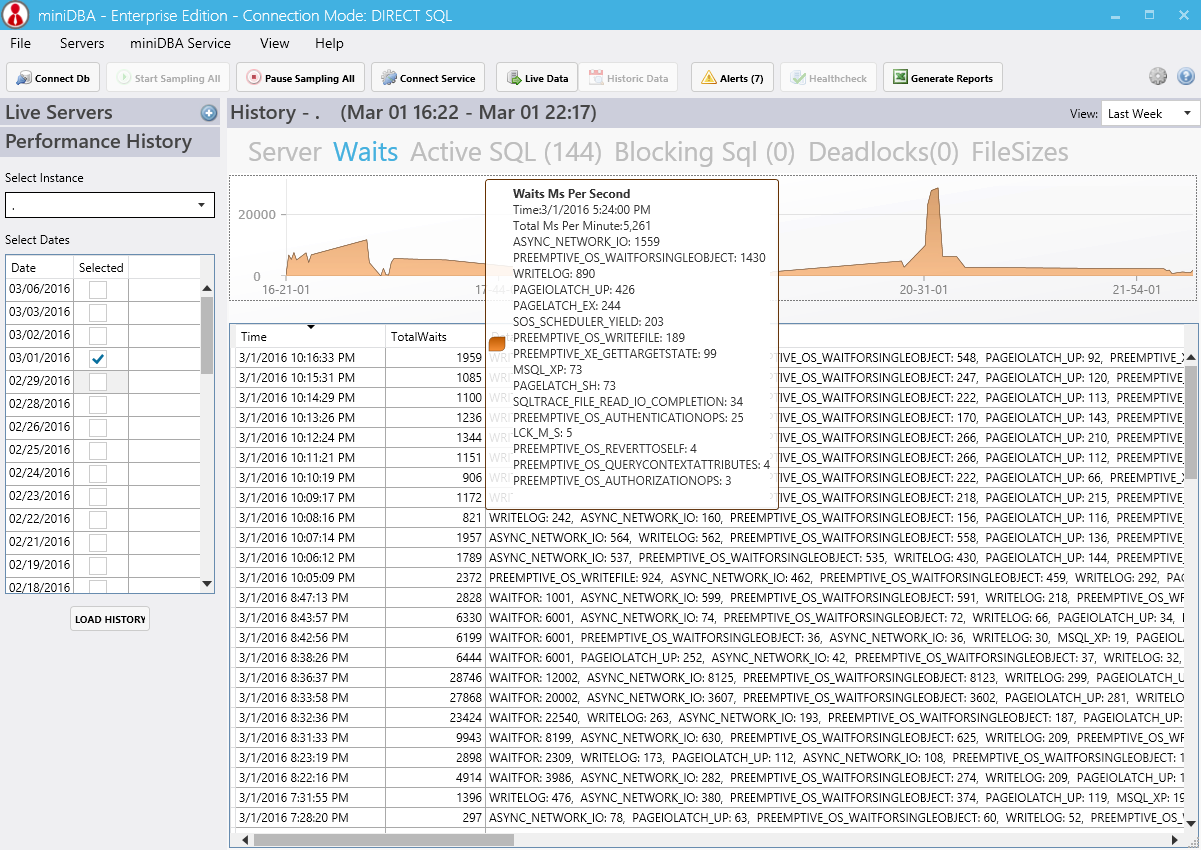Check the 02/25/2016 date checkbox
This screenshot has width=1201, height=850.
point(97,450)
